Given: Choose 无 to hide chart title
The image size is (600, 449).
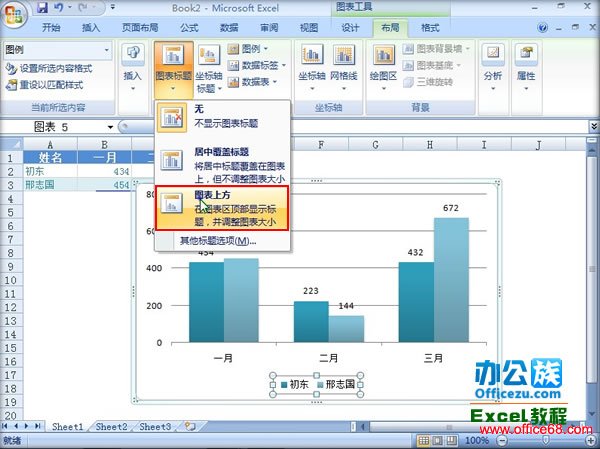Looking at the screenshot, I should (223, 117).
